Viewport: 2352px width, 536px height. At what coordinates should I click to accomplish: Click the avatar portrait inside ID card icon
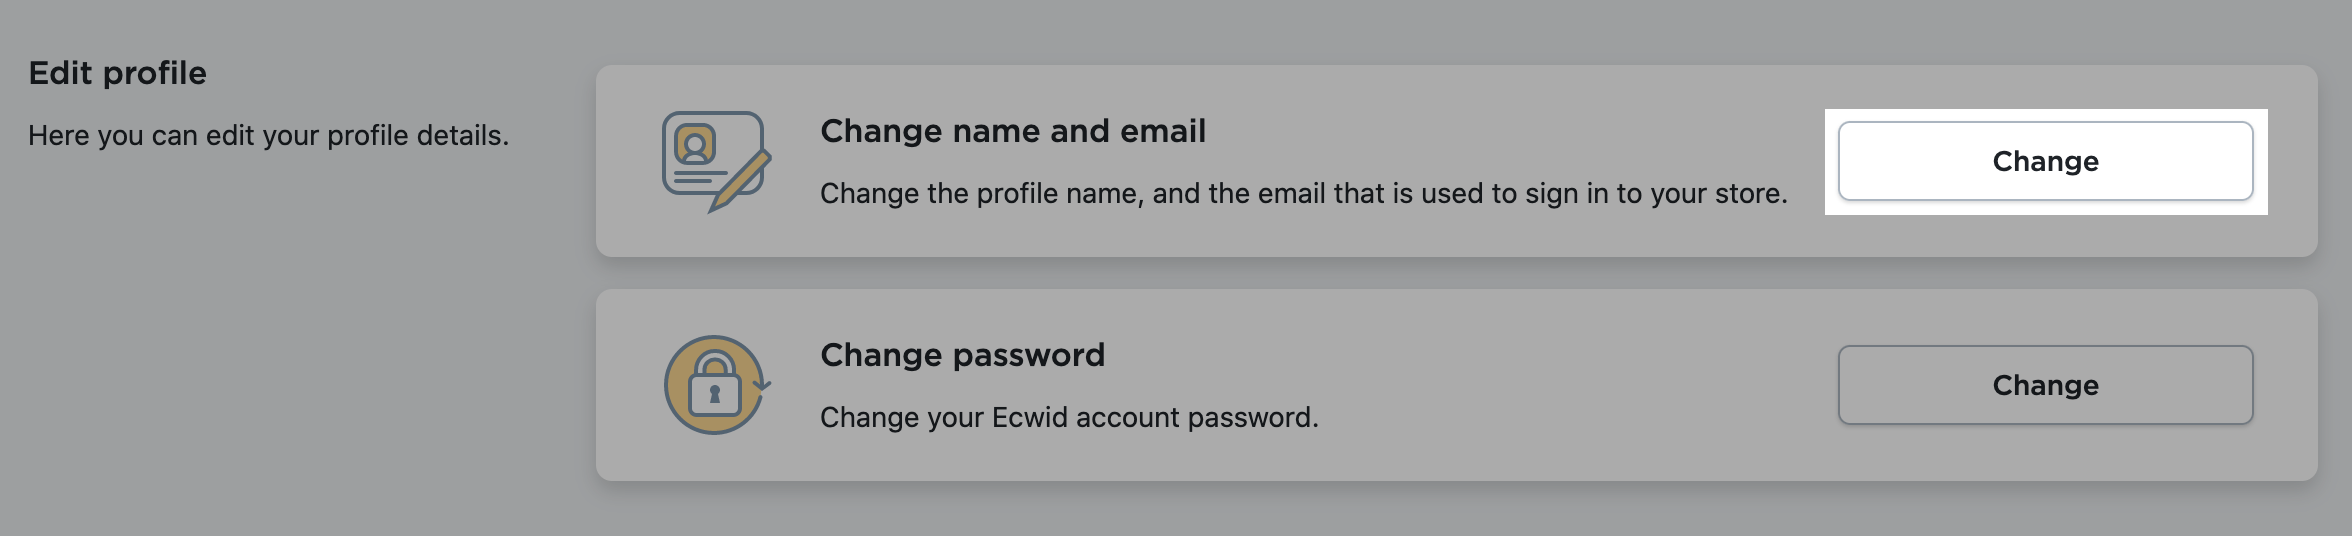click(695, 145)
